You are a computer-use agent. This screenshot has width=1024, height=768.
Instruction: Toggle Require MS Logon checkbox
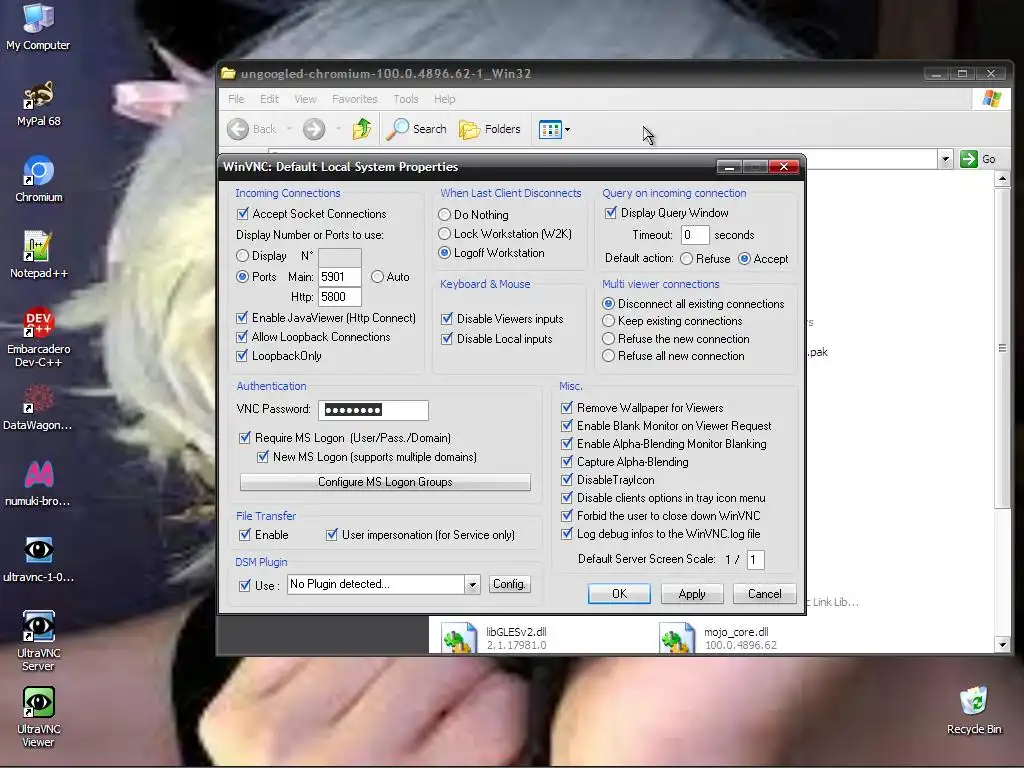(x=245, y=438)
